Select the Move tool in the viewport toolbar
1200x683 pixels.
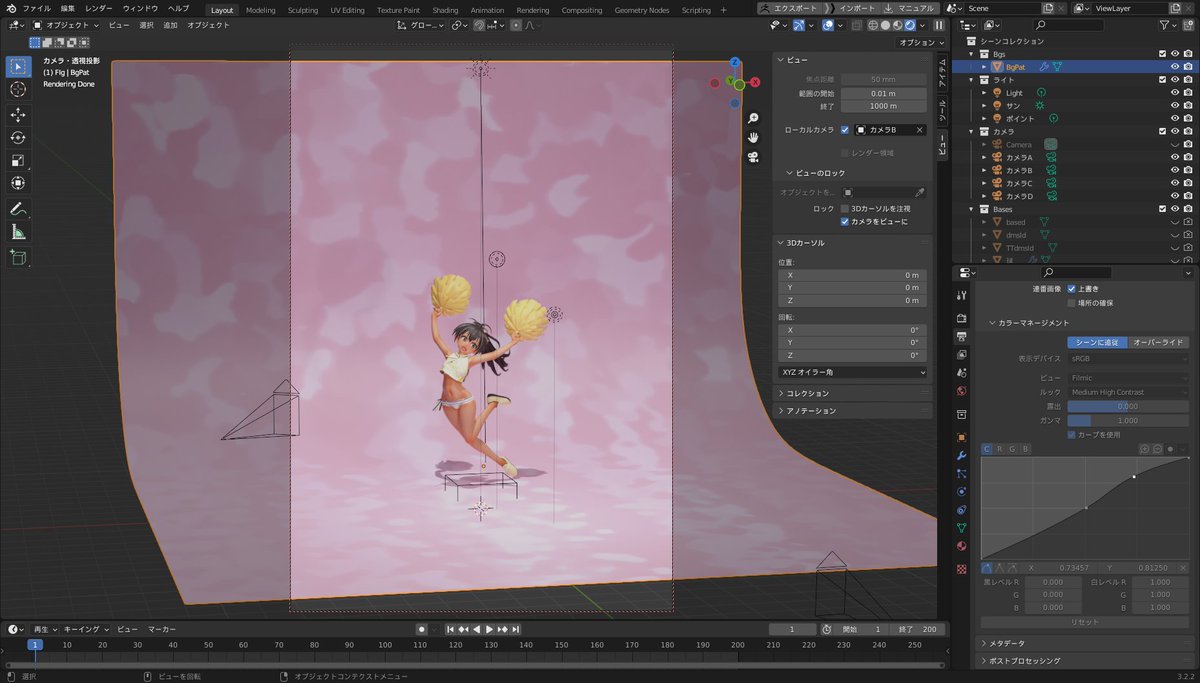point(18,115)
